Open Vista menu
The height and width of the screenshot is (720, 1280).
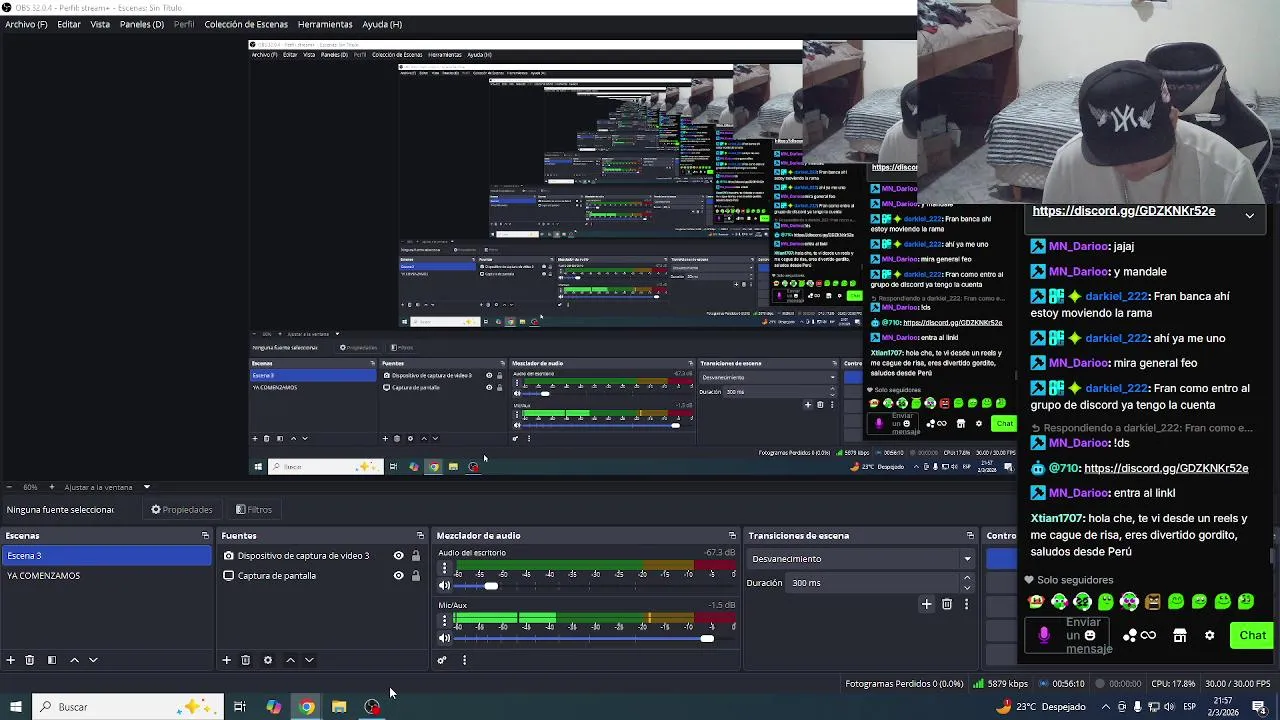[x=100, y=24]
